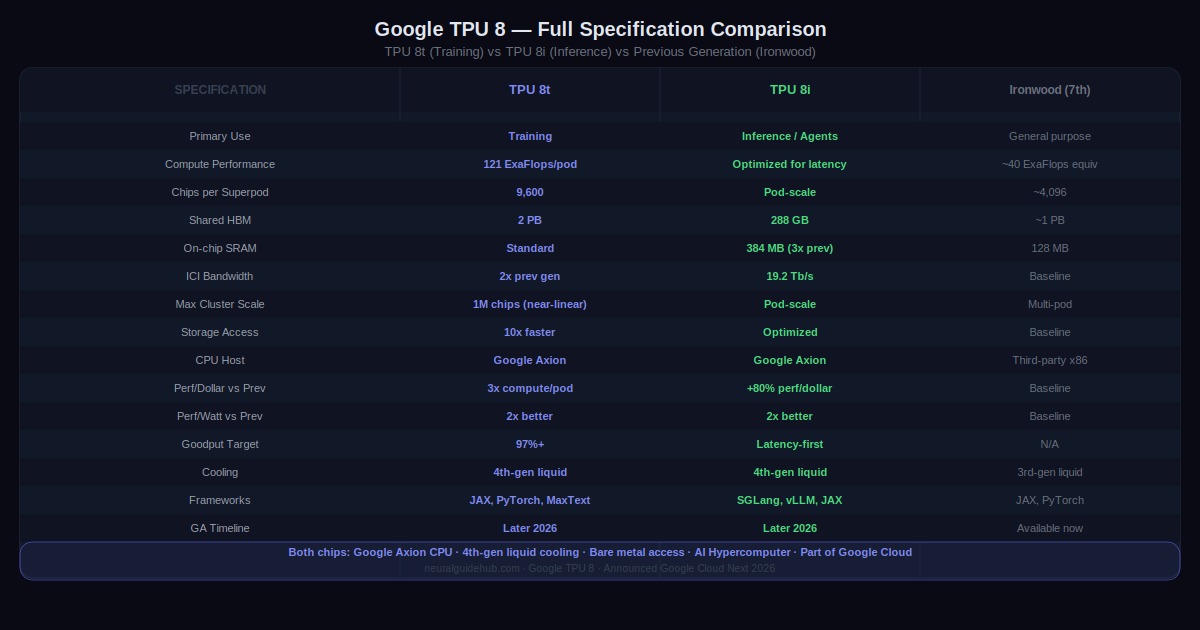Click the +80% perf/dollar value
This screenshot has height=630, width=1200.
tap(790, 388)
